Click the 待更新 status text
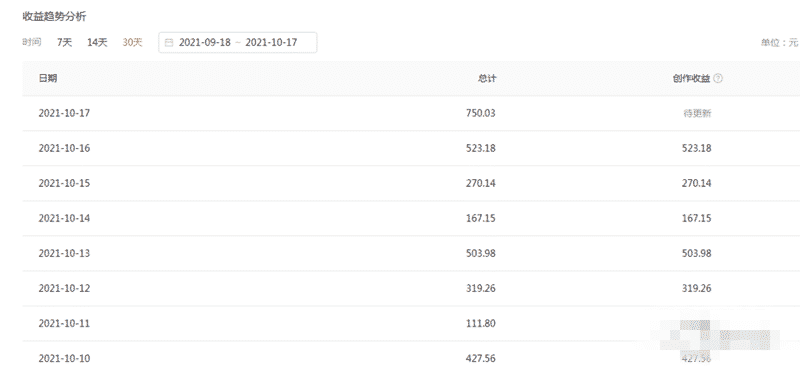The width and height of the screenshot is (800, 373). [697, 114]
